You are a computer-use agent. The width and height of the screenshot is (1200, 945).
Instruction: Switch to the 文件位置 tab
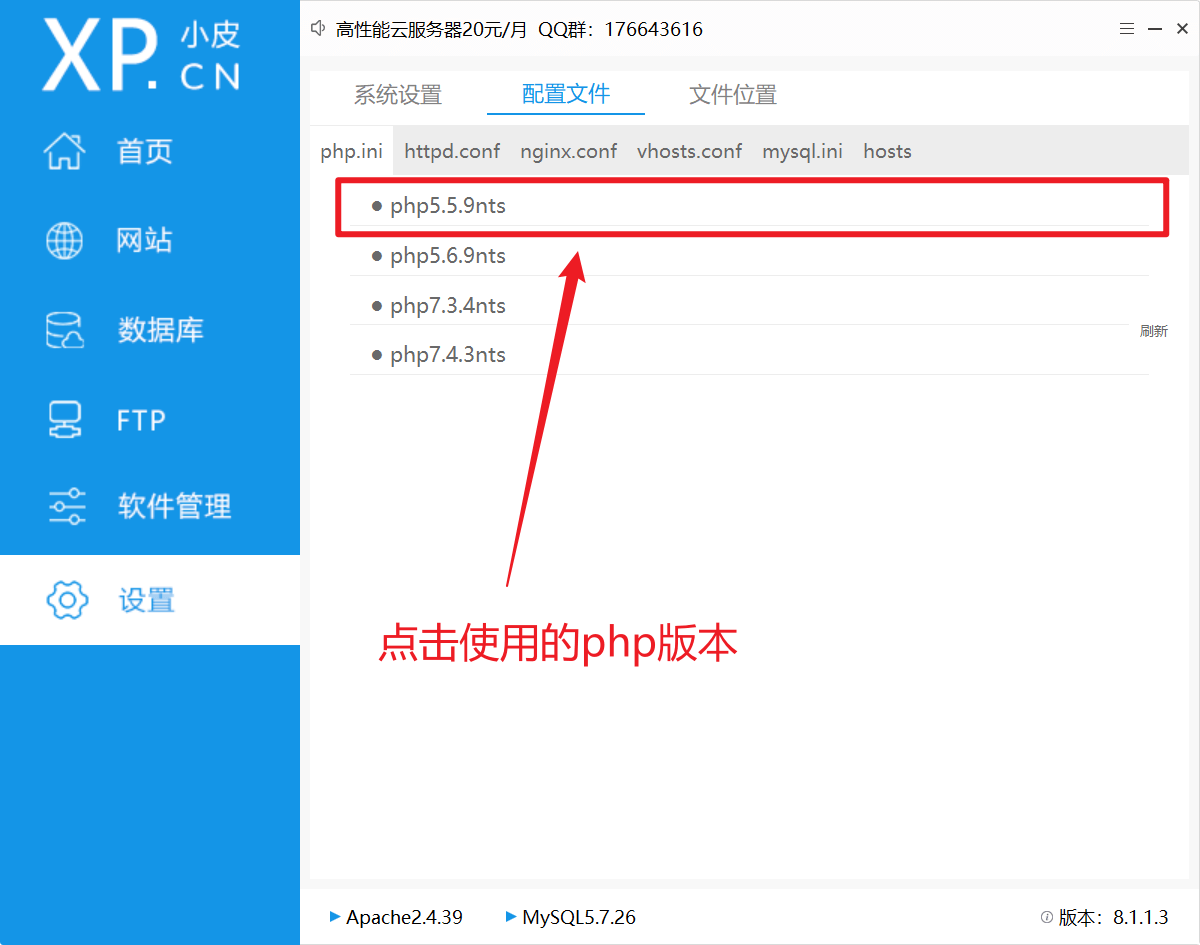click(732, 95)
